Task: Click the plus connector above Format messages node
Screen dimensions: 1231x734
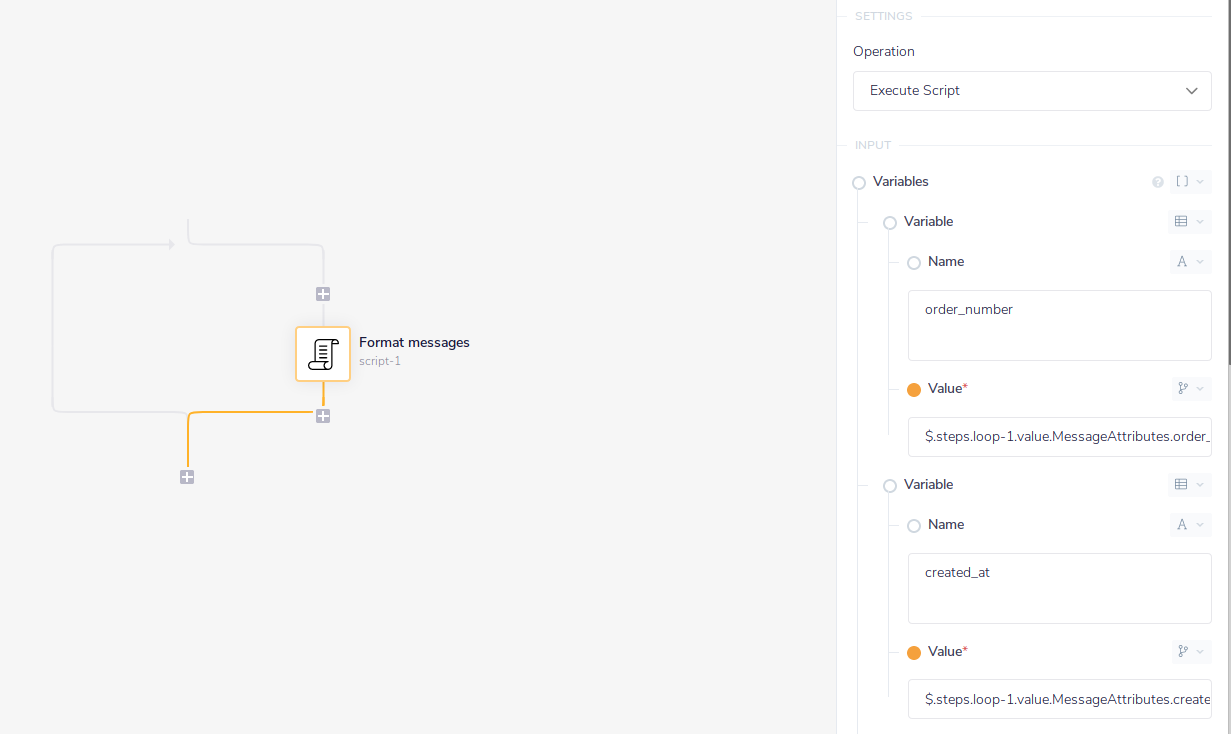Action: 323,294
